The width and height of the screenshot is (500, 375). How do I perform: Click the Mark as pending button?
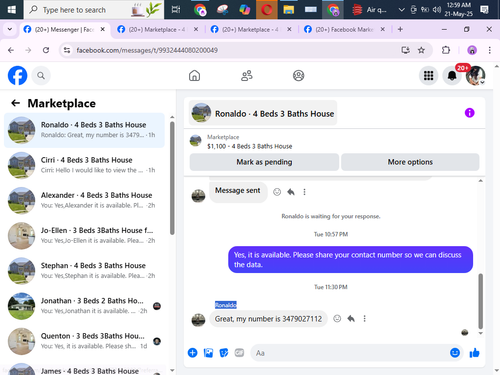264,162
